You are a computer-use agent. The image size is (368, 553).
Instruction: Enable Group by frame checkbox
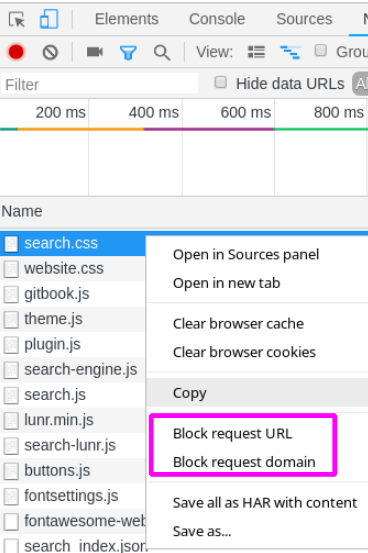(320, 50)
